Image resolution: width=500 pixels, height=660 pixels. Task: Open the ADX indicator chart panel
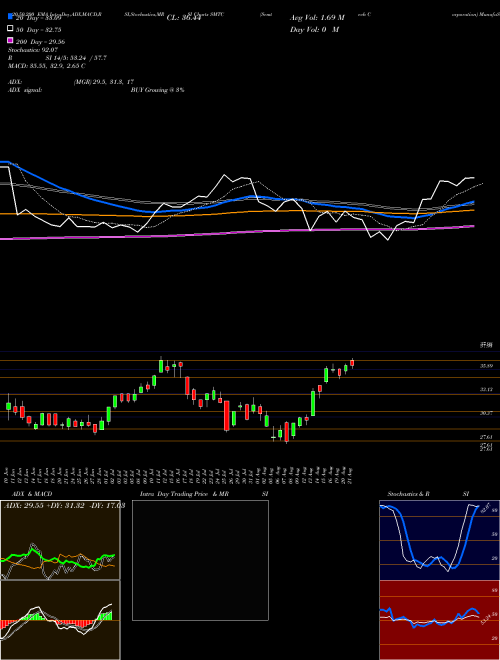pos(60,540)
